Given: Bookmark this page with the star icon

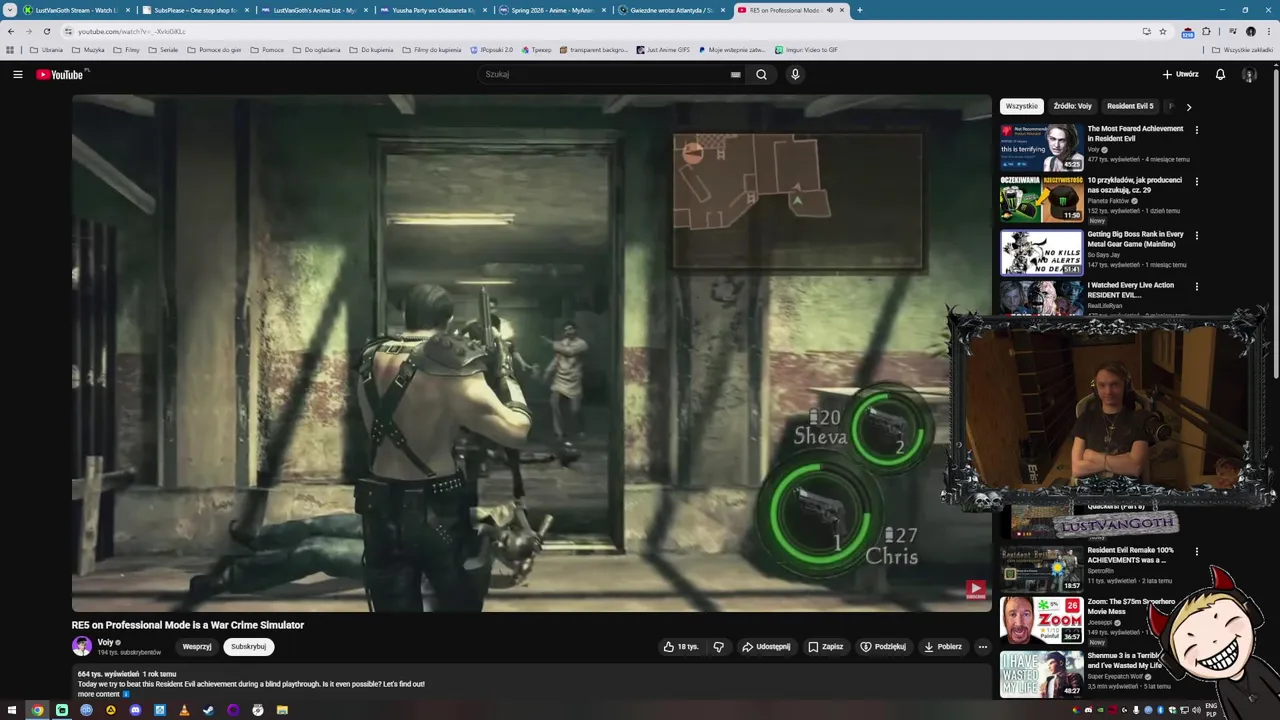Looking at the screenshot, I should pos(1163,31).
